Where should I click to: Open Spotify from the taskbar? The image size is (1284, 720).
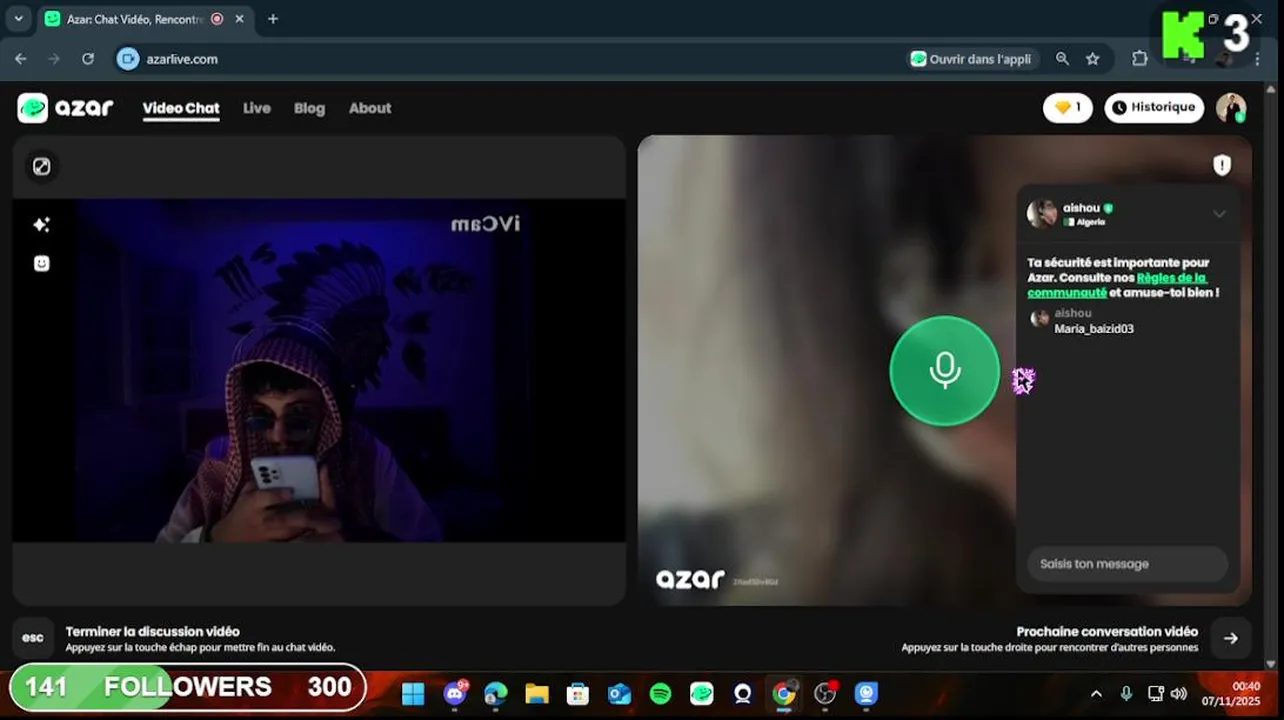(x=660, y=693)
